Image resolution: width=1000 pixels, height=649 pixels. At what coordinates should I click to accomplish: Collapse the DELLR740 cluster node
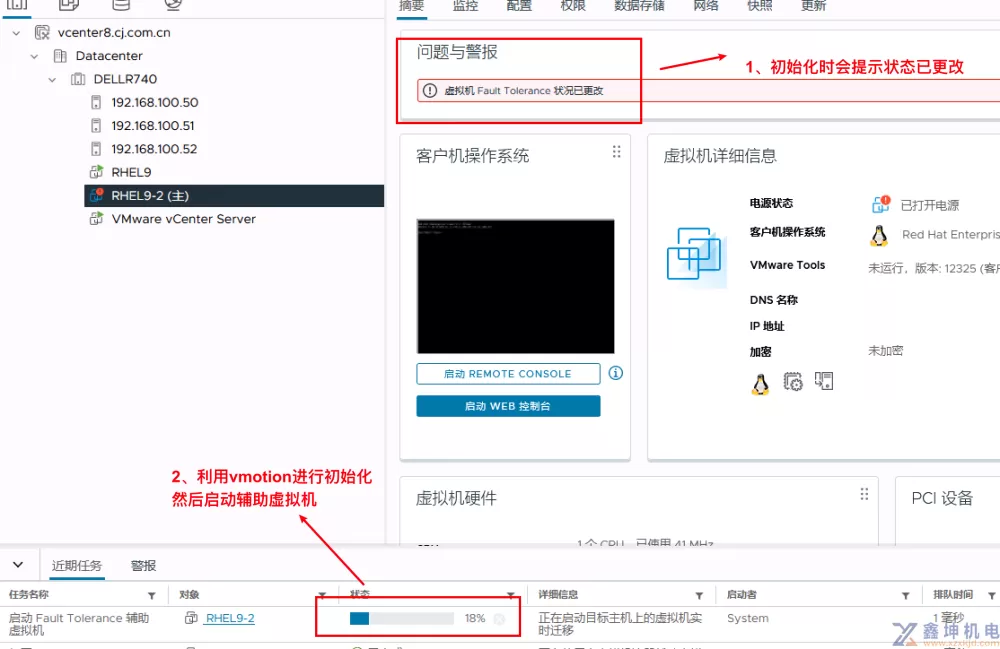[52, 80]
